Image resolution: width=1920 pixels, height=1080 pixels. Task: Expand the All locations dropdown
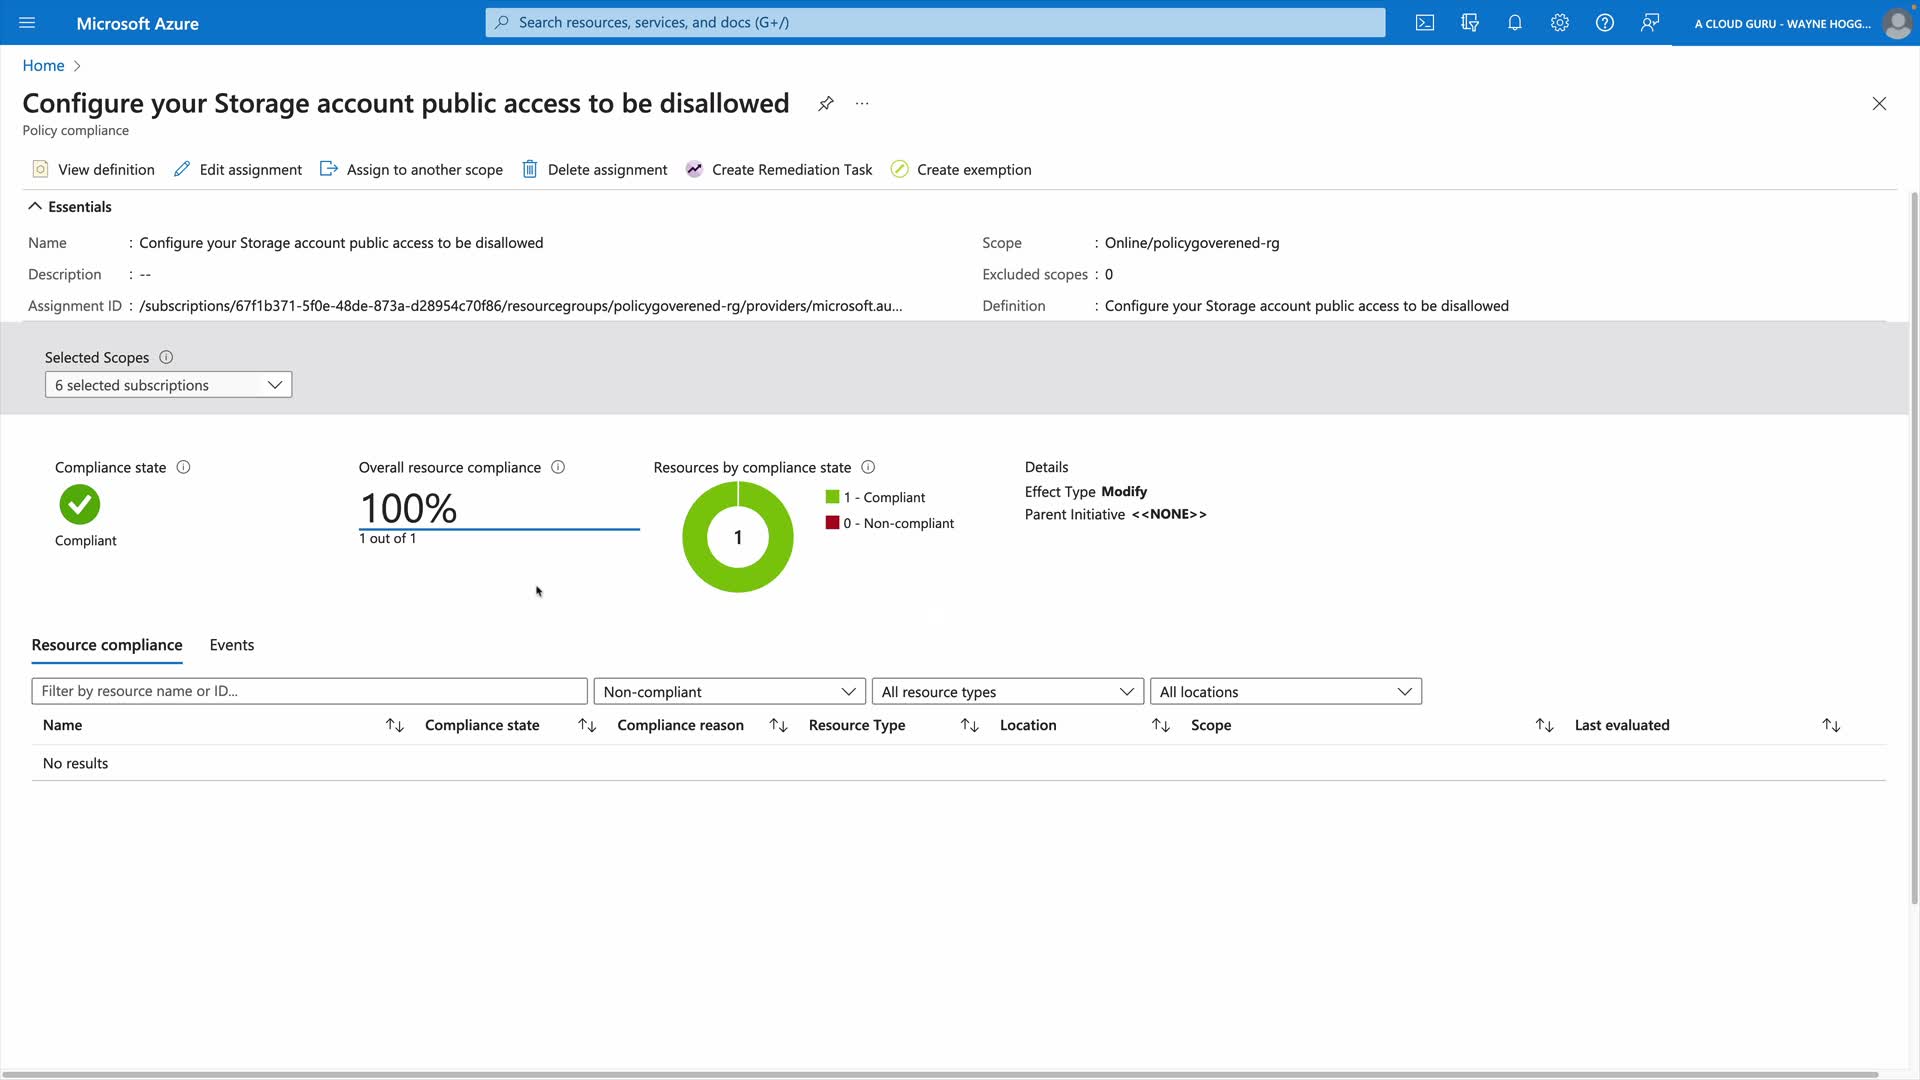(1285, 692)
